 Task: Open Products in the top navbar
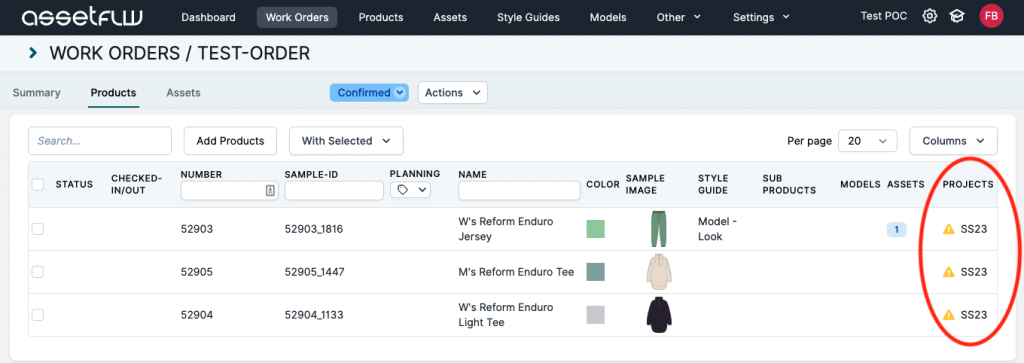[x=381, y=18]
